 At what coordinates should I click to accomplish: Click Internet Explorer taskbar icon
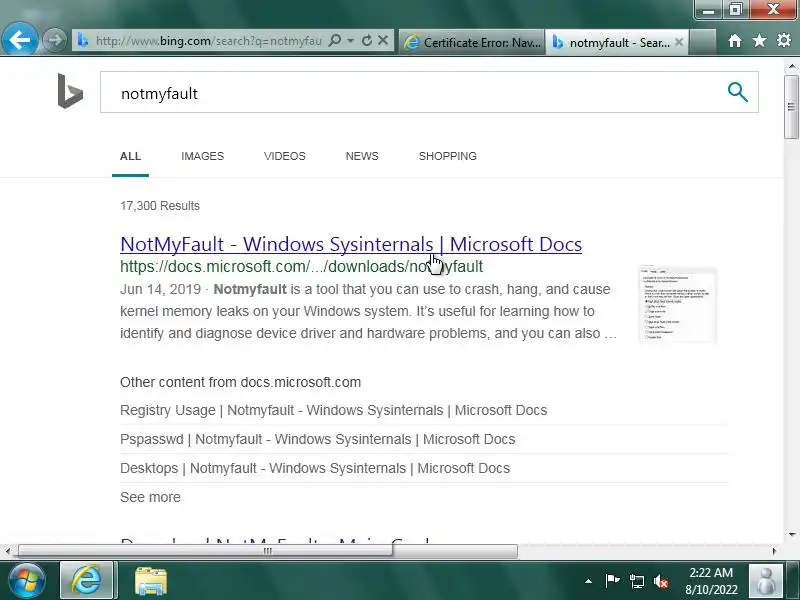(x=87, y=581)
